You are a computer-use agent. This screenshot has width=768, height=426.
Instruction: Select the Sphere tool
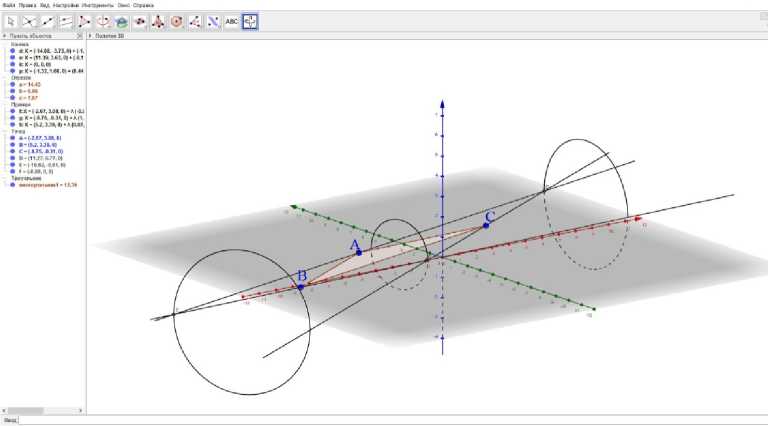(x=176, y=22)
